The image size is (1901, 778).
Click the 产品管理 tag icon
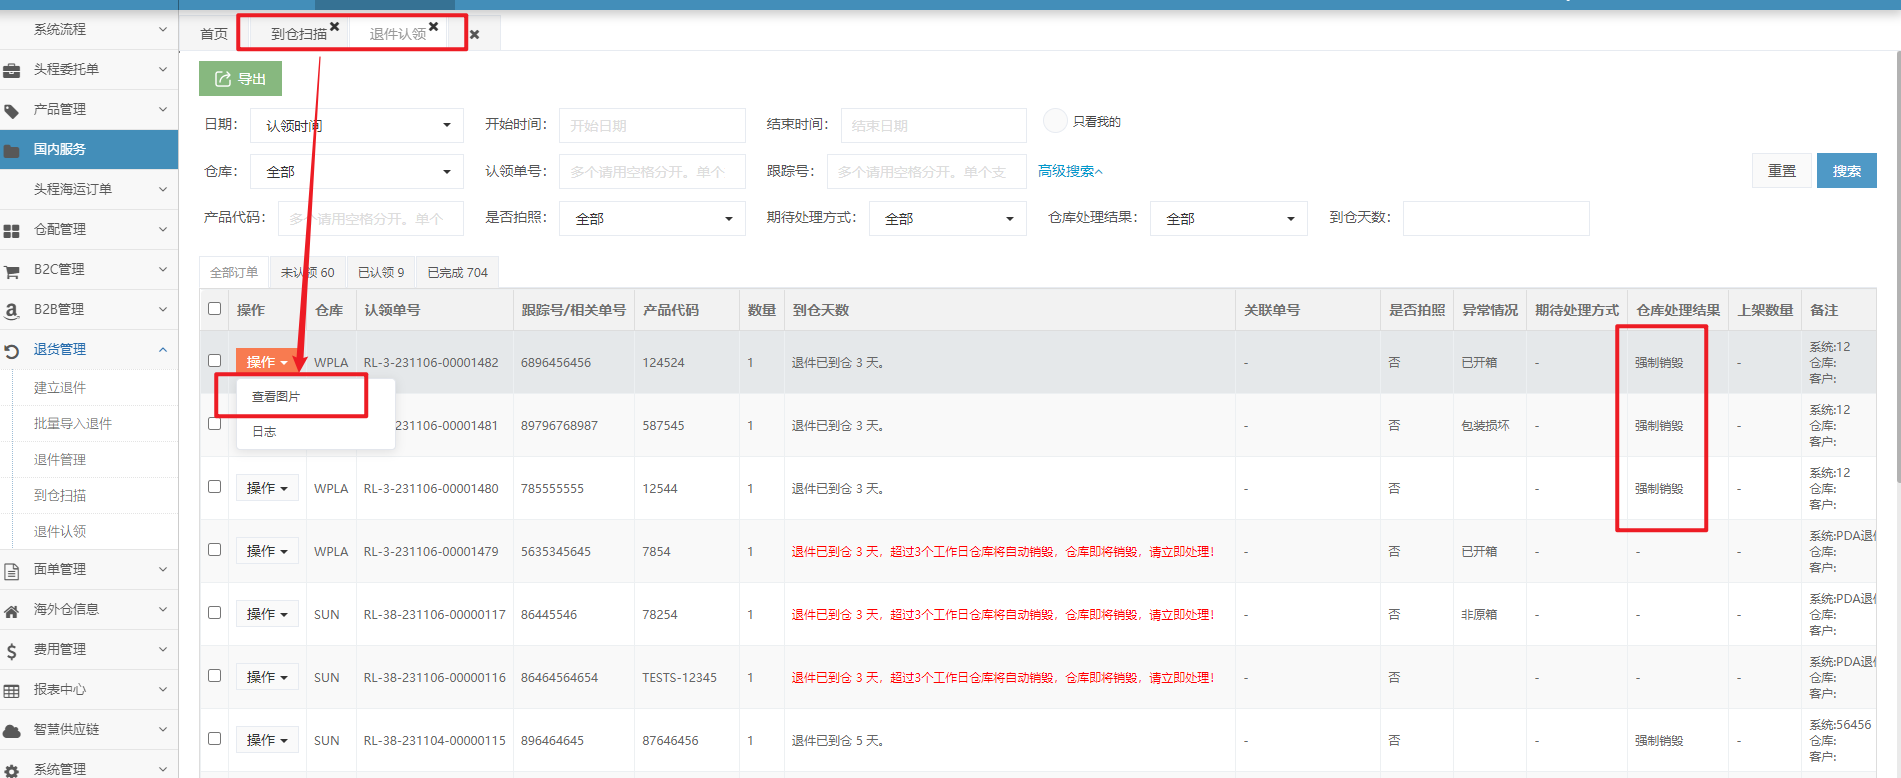coord(12,110)
